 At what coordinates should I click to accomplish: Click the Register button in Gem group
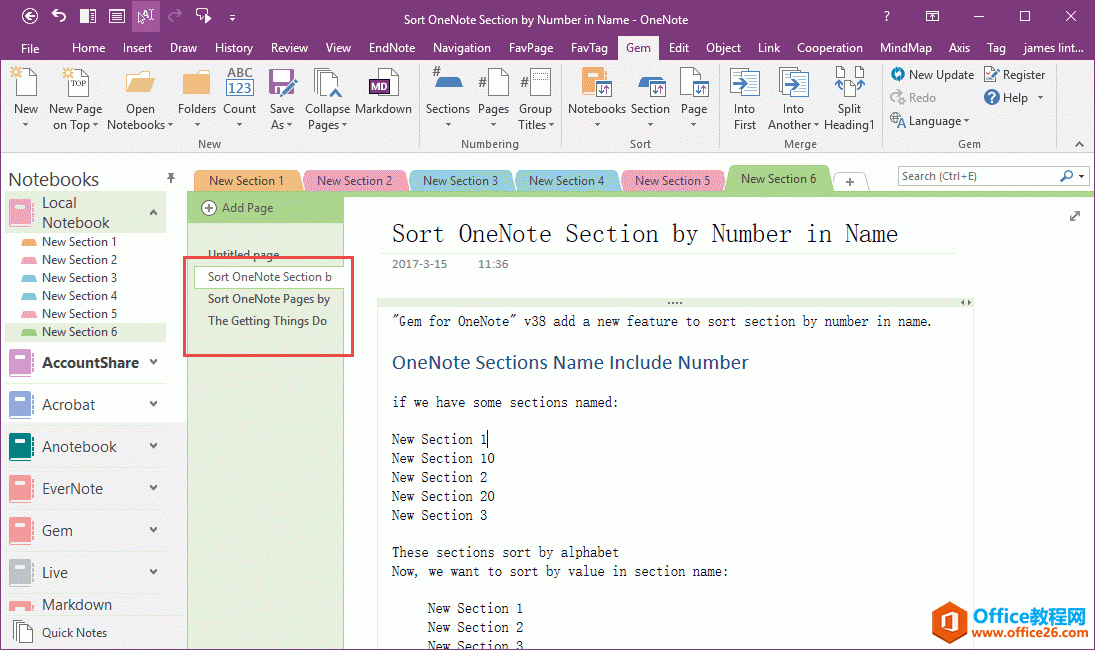tap(1015, 75)
